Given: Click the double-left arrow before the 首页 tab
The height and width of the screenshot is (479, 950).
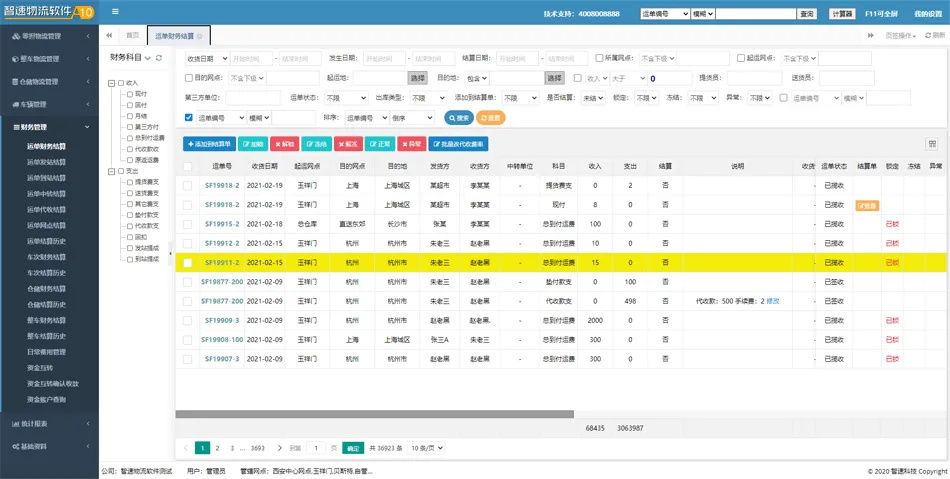Looking at the screenshot, I should [x=109, y=36].
